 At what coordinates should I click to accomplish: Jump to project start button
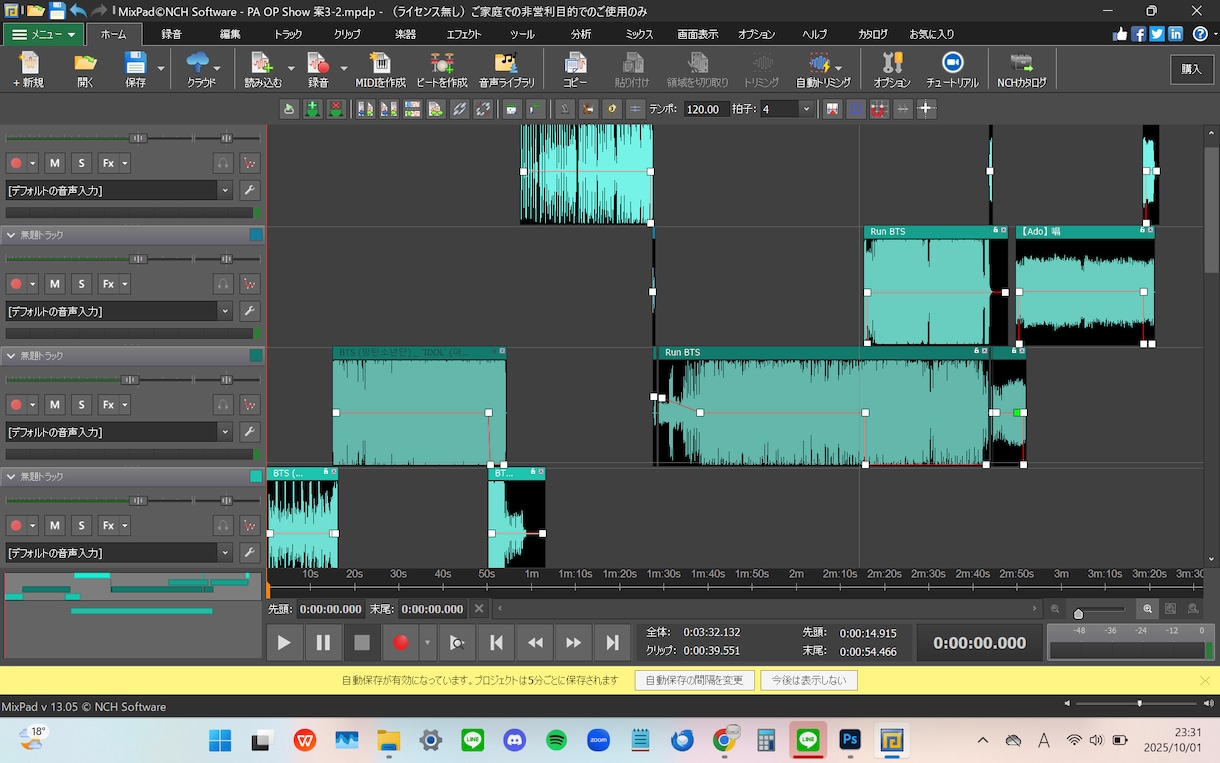(496, 643)
